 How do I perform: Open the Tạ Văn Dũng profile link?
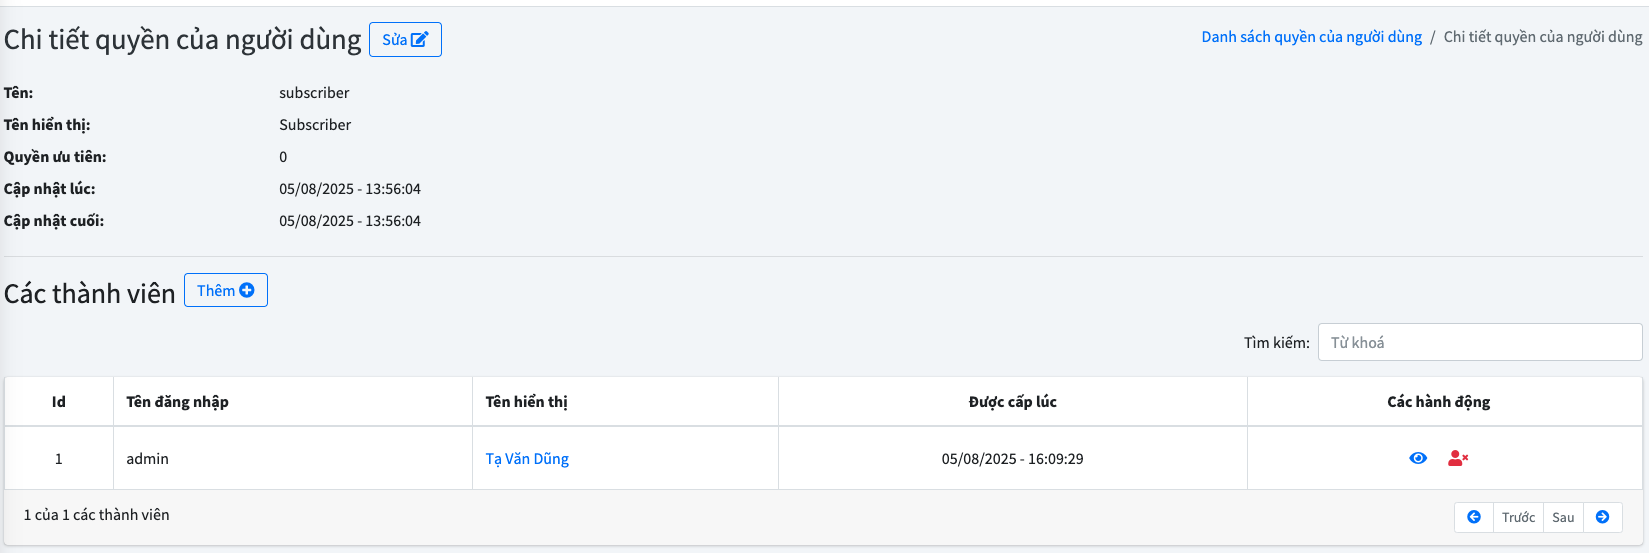click(527, 459)
